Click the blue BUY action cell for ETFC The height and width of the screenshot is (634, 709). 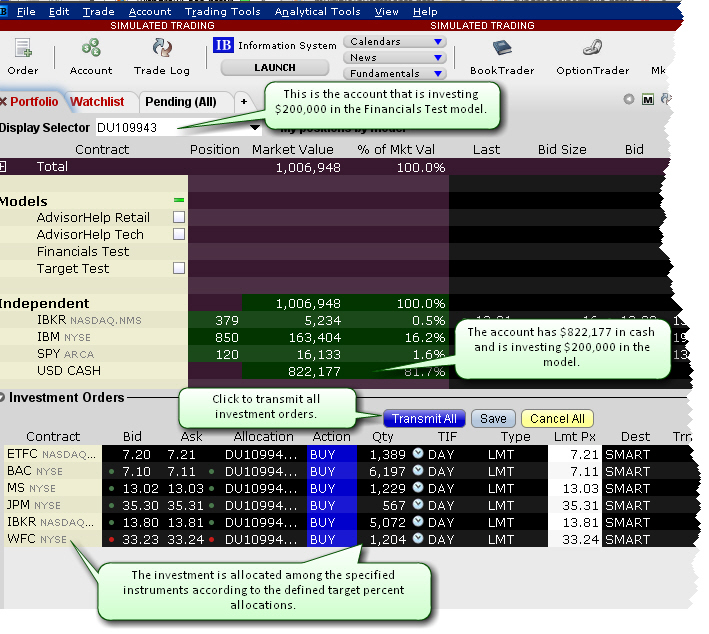331,454
